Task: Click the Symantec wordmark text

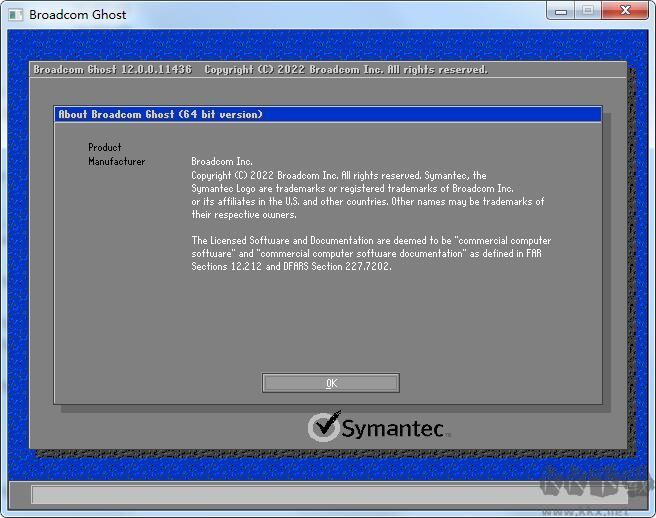Action: coord(395,428)
